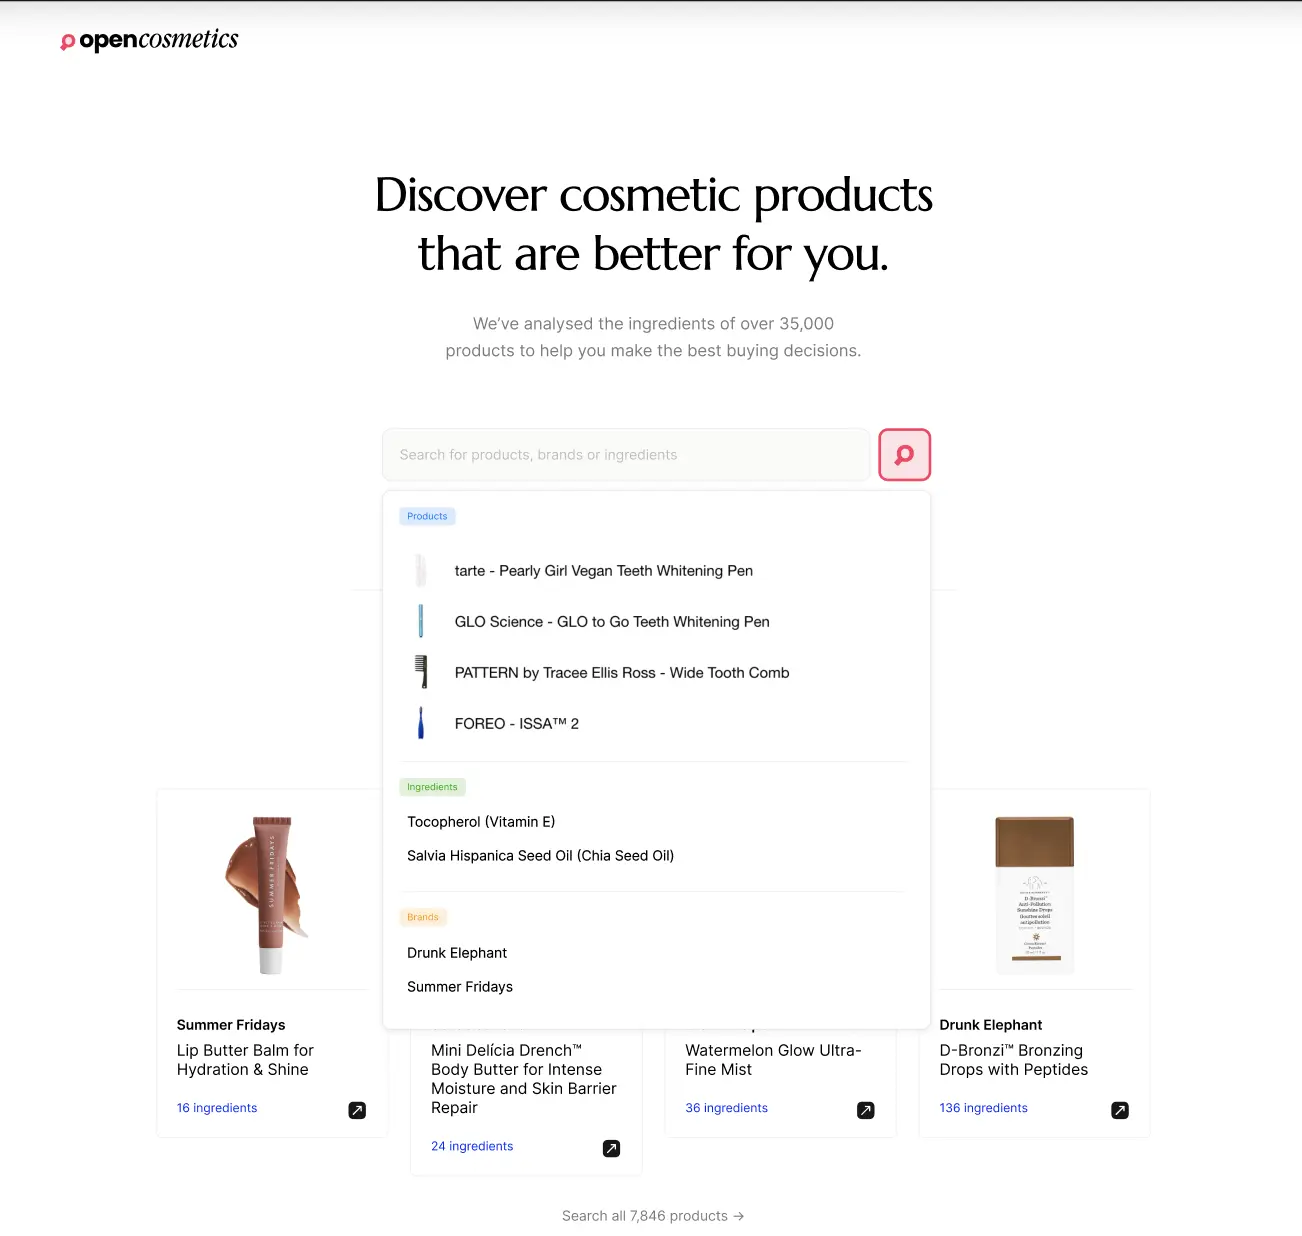The width and height of the screenshot is (1302, 1236).
Task: Choose FOREO - ISSA 2 suggestion
Action: (x=517, y=723)
